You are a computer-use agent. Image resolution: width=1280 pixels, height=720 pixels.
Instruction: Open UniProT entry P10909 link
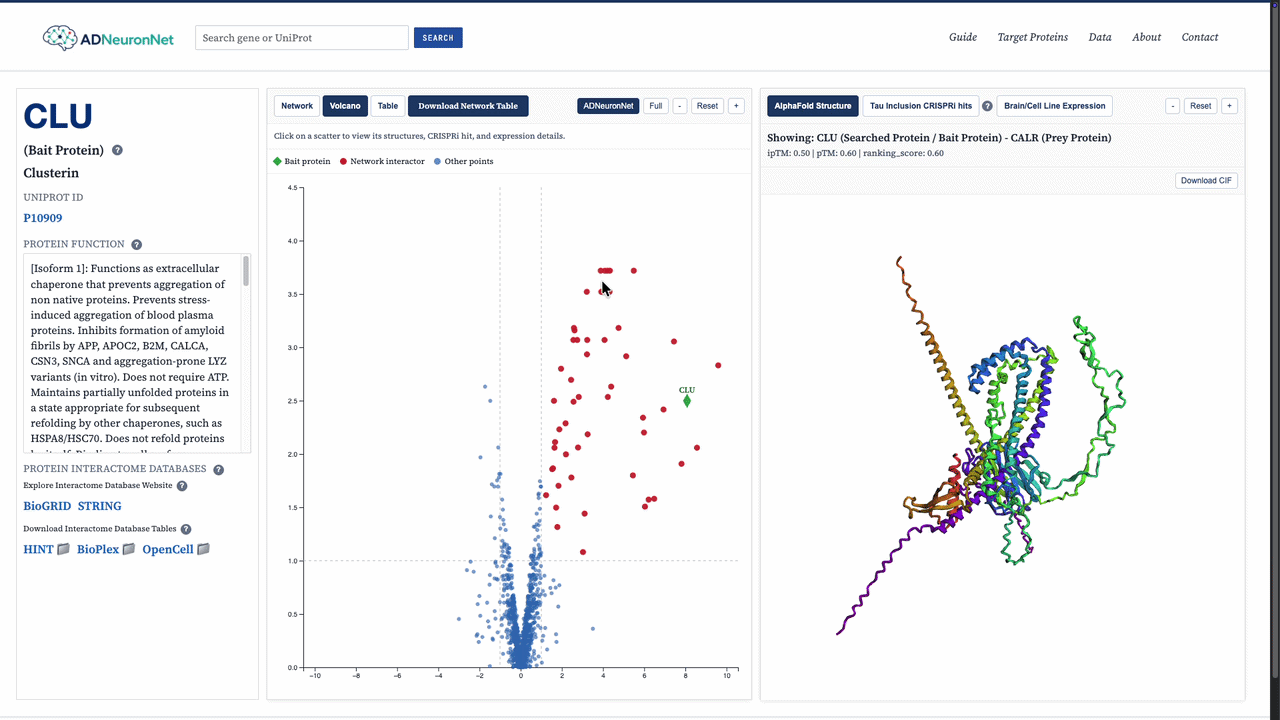[x=43, y=218]
